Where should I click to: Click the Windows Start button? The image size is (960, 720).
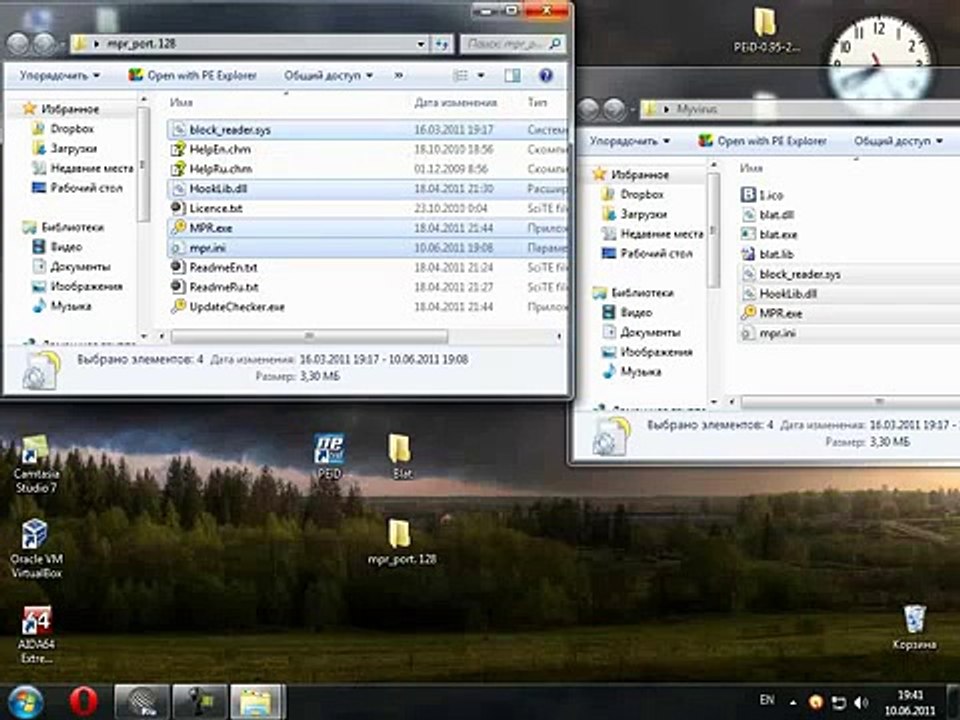point(26,702)
